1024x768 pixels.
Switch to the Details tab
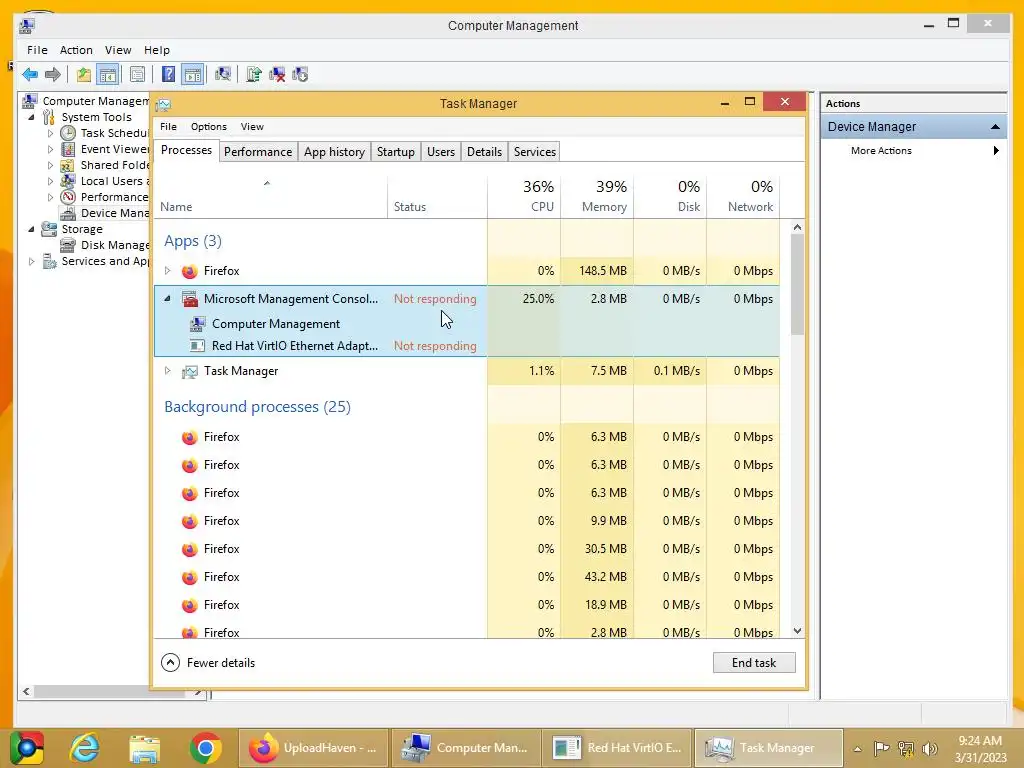point(484,152)
